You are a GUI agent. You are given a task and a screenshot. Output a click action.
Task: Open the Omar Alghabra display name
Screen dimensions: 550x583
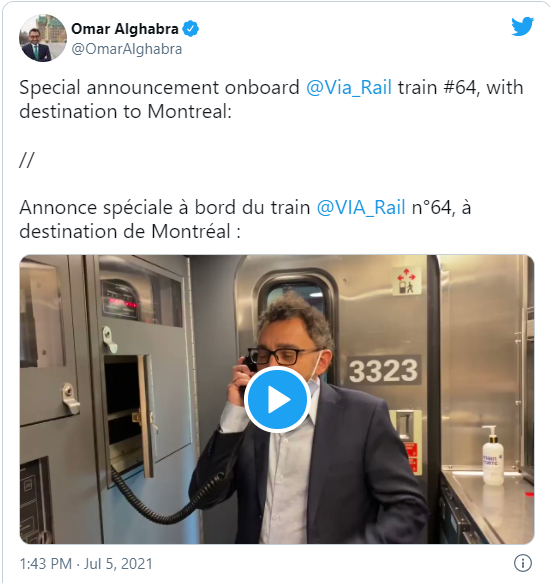(x=125, y=29)
